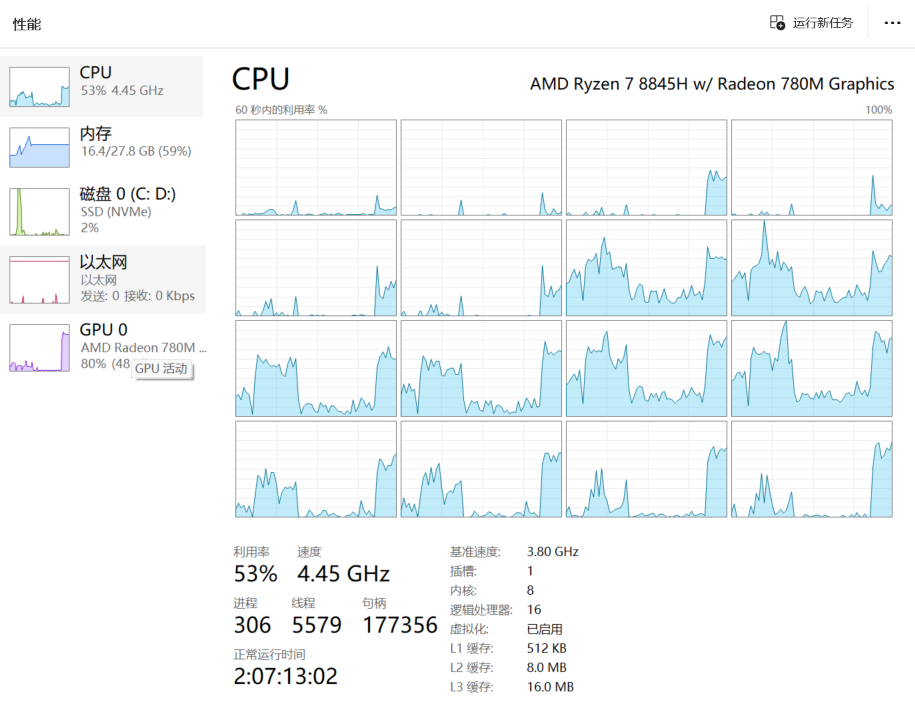The width and height of the screenshot is (915, 714).
Task: Select the AMD Radeon 780M GPU entry
Action: 102,348
